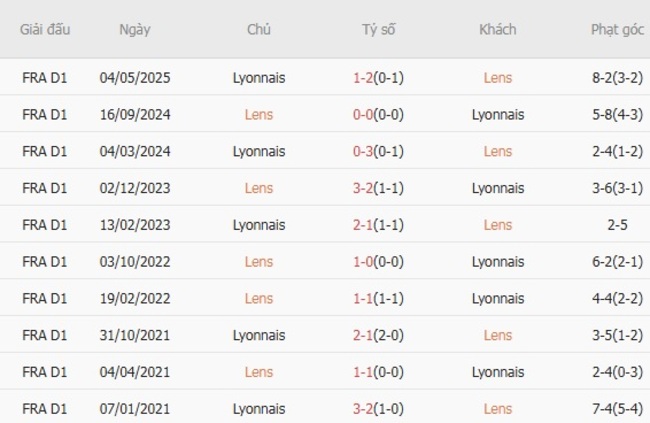Click the Giải đấu column header
Image resolution: width=650 pixels, height=423 pixels.
coord(45,29)
